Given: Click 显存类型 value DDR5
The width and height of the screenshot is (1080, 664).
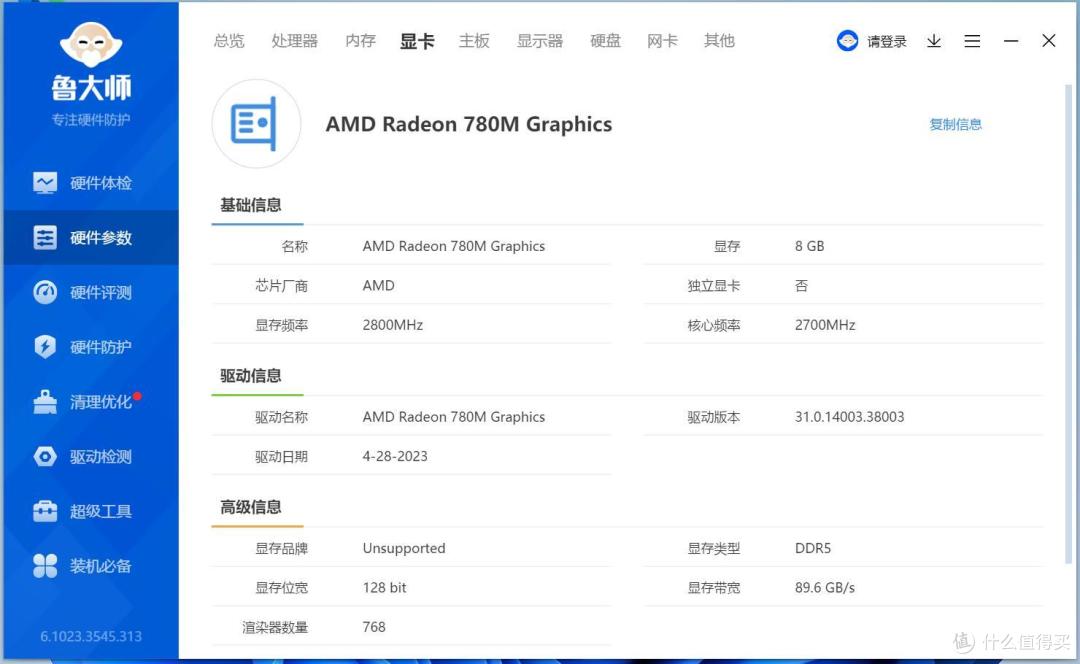Looking at the screenshot, I should tap(813, 548).
